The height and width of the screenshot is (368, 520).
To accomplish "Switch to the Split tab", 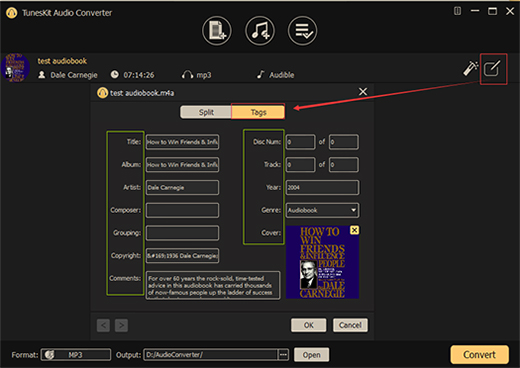I will point(206,112).
